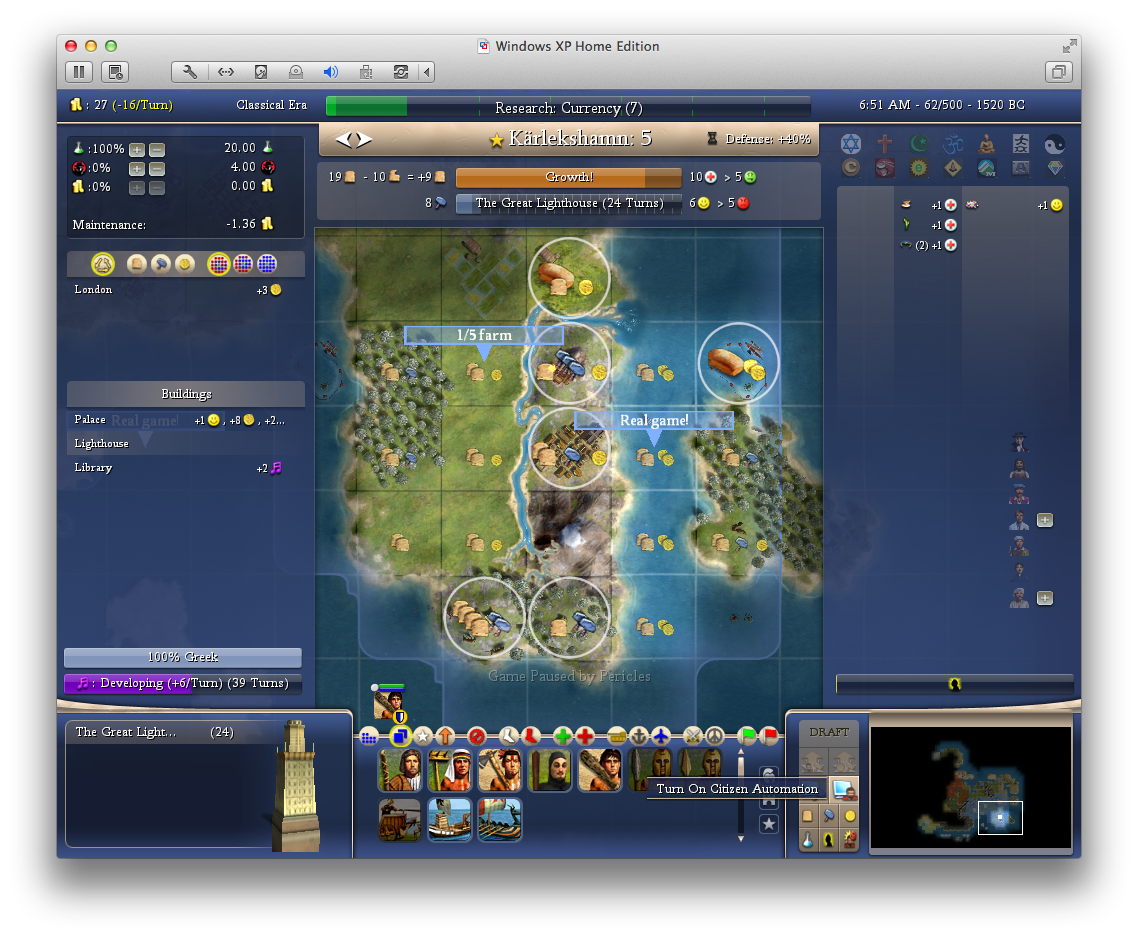The image size is (1138, 937).
Task: Click the speaker sound icon in the toolbar
Action: (x=331, y=72)
